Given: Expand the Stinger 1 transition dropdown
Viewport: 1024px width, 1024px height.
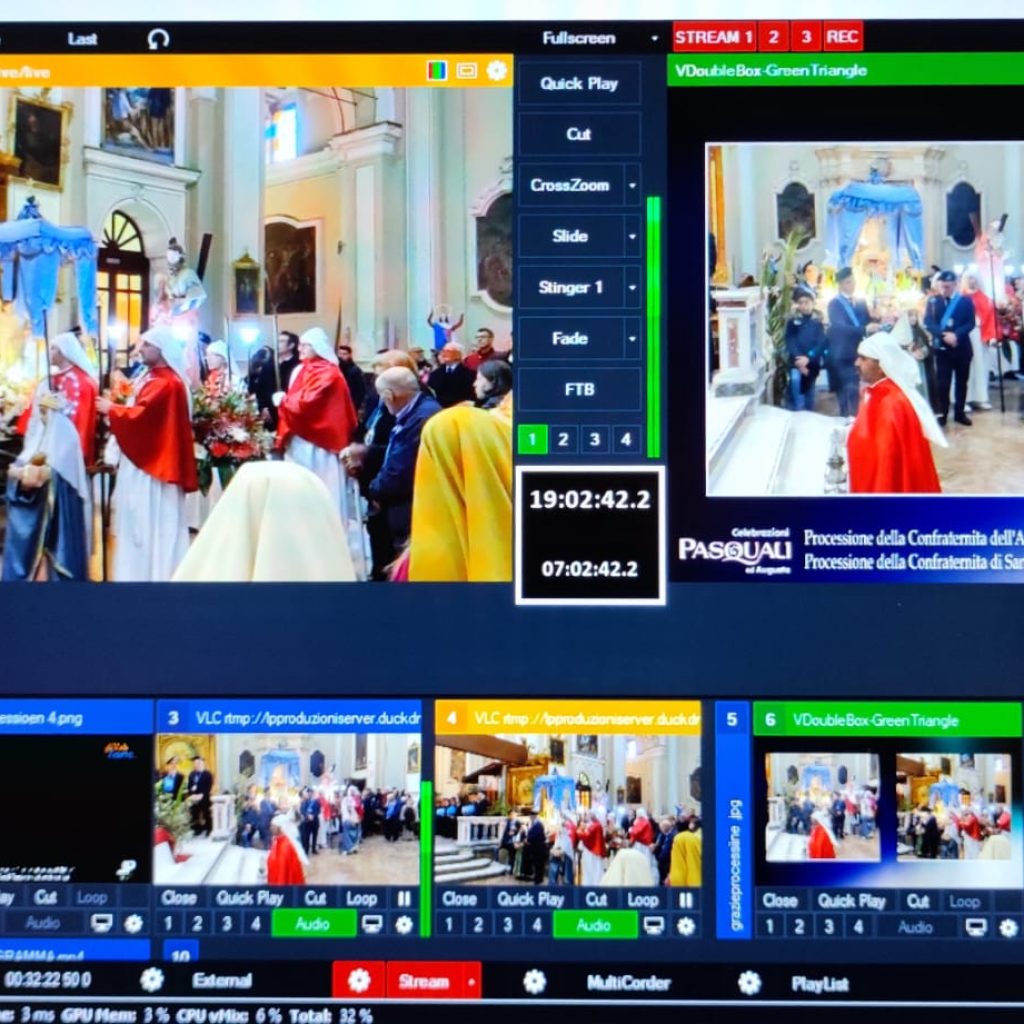Looking at the screenshot, I should (x=632, y=288).
